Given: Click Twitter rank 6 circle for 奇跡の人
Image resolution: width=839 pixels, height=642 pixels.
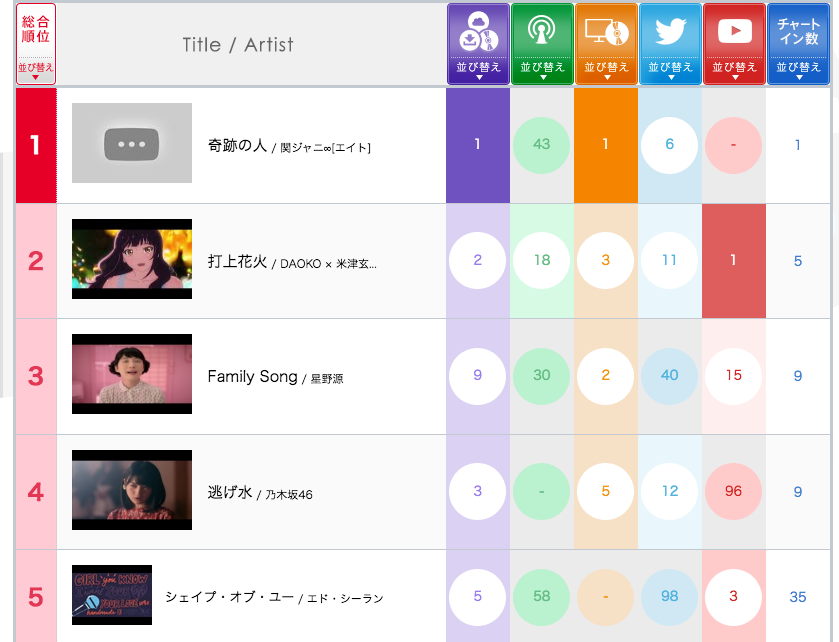Looking at the screenshot, I should [669, 144].
